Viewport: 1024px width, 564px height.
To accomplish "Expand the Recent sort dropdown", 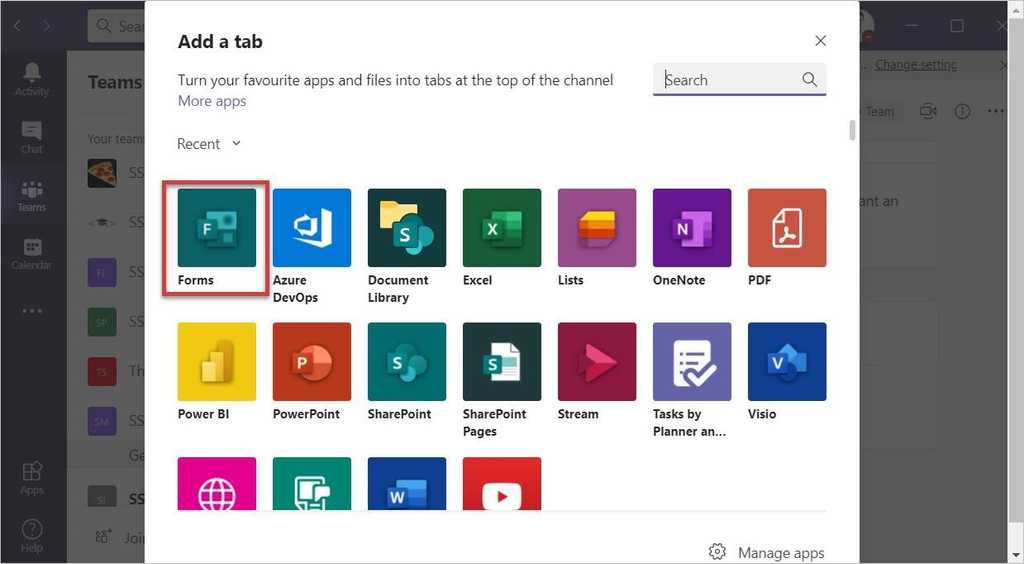I will 209,144.
